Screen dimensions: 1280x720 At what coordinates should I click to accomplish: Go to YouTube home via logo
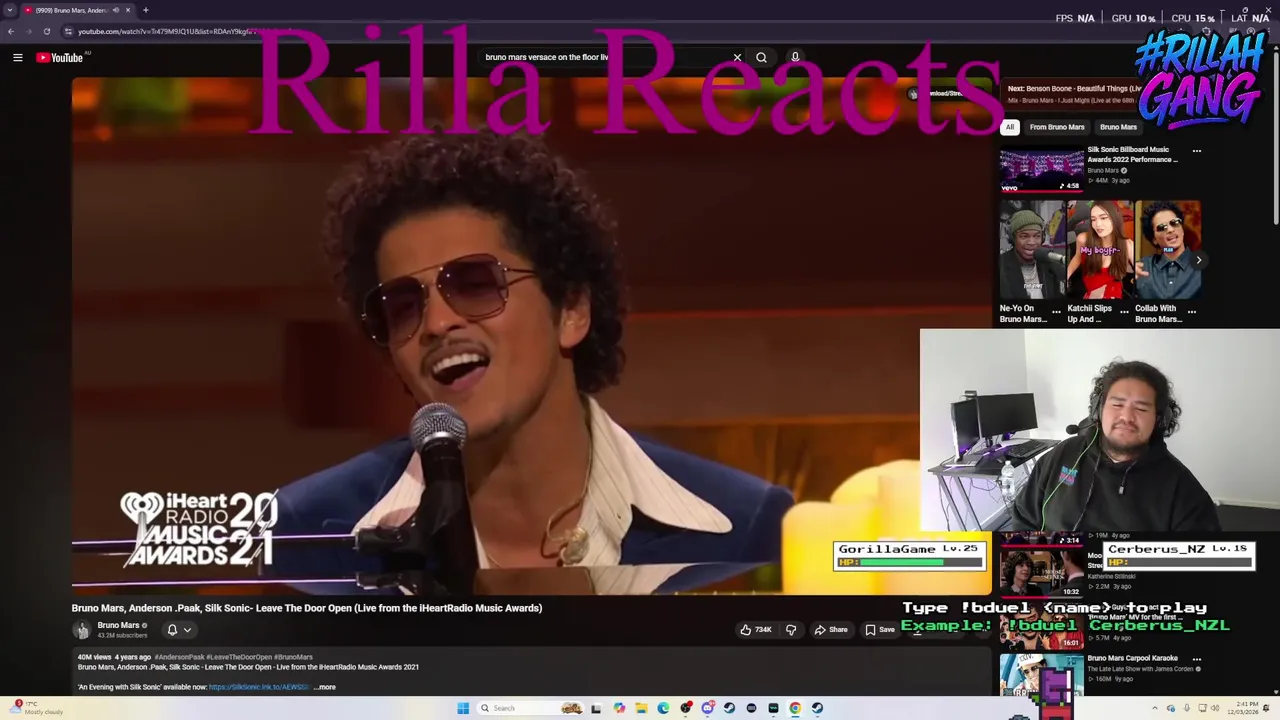[60, 58]
